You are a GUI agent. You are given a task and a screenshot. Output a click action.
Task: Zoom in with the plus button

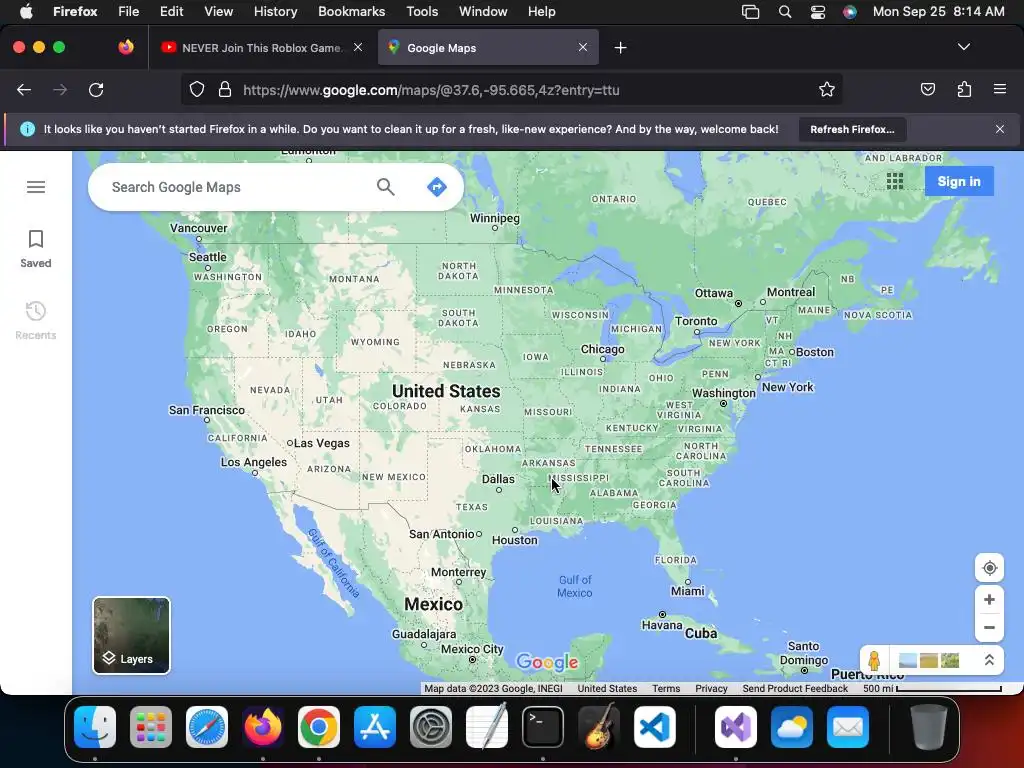pos(989,600)
